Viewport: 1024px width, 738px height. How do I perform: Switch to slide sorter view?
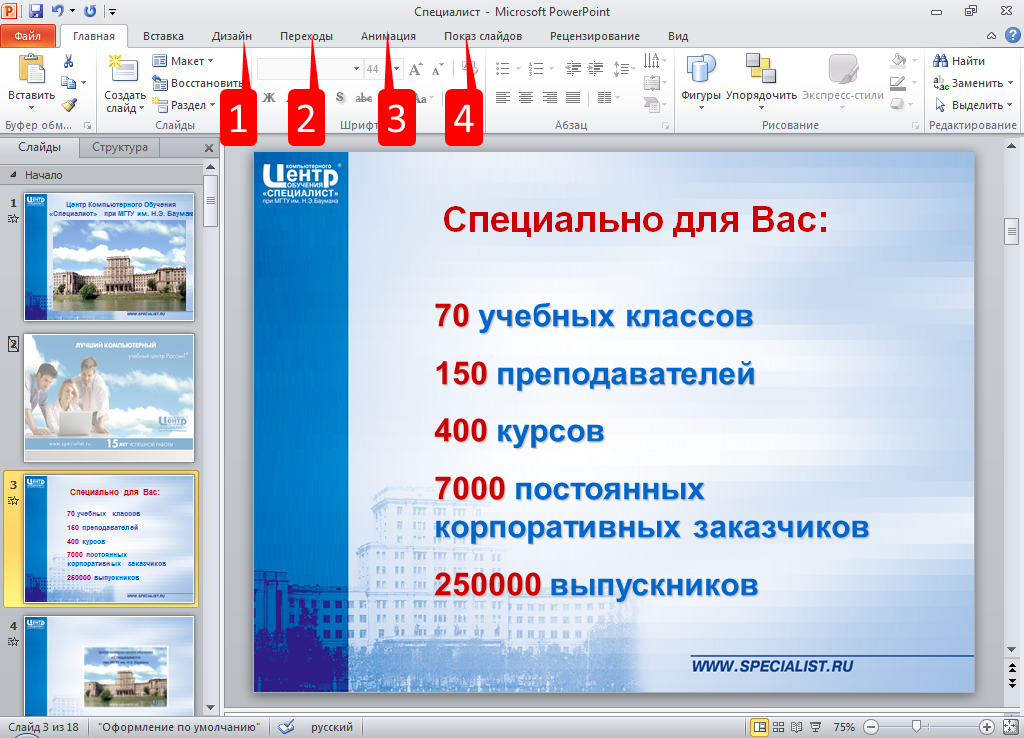pos(779,727)
